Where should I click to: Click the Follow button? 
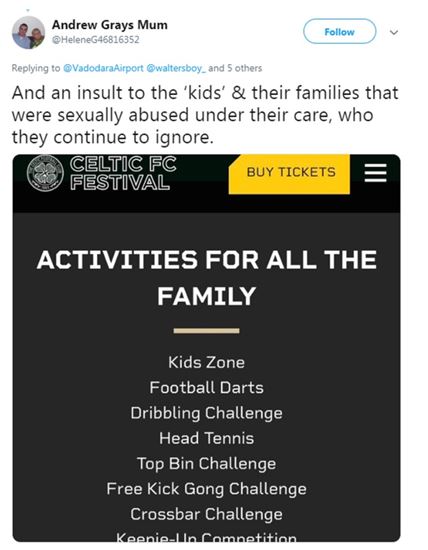(x=339, y=32)
